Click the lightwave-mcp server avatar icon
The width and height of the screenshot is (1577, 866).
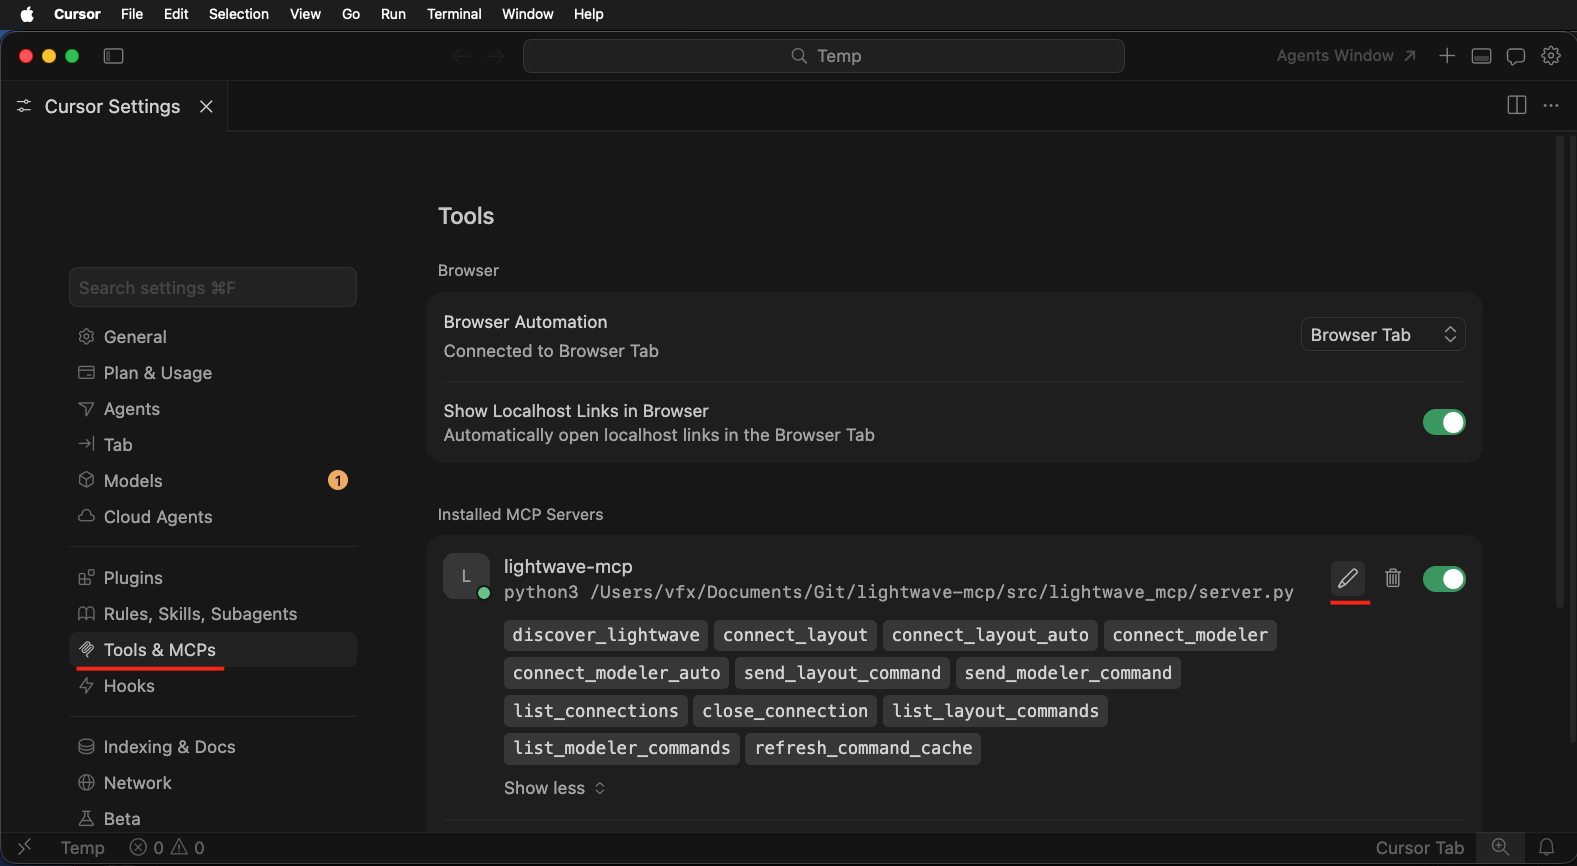tap(466, 577)
